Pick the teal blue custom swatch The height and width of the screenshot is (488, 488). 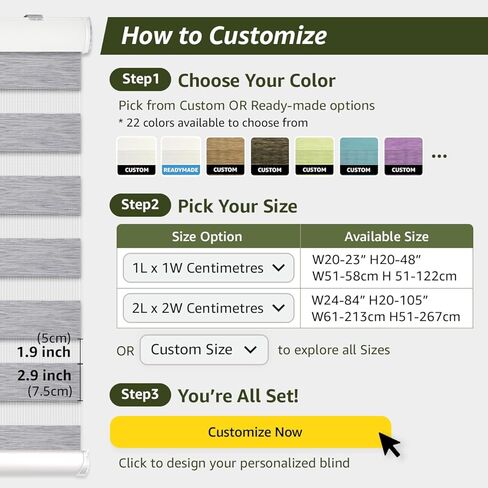click(359, 156)
